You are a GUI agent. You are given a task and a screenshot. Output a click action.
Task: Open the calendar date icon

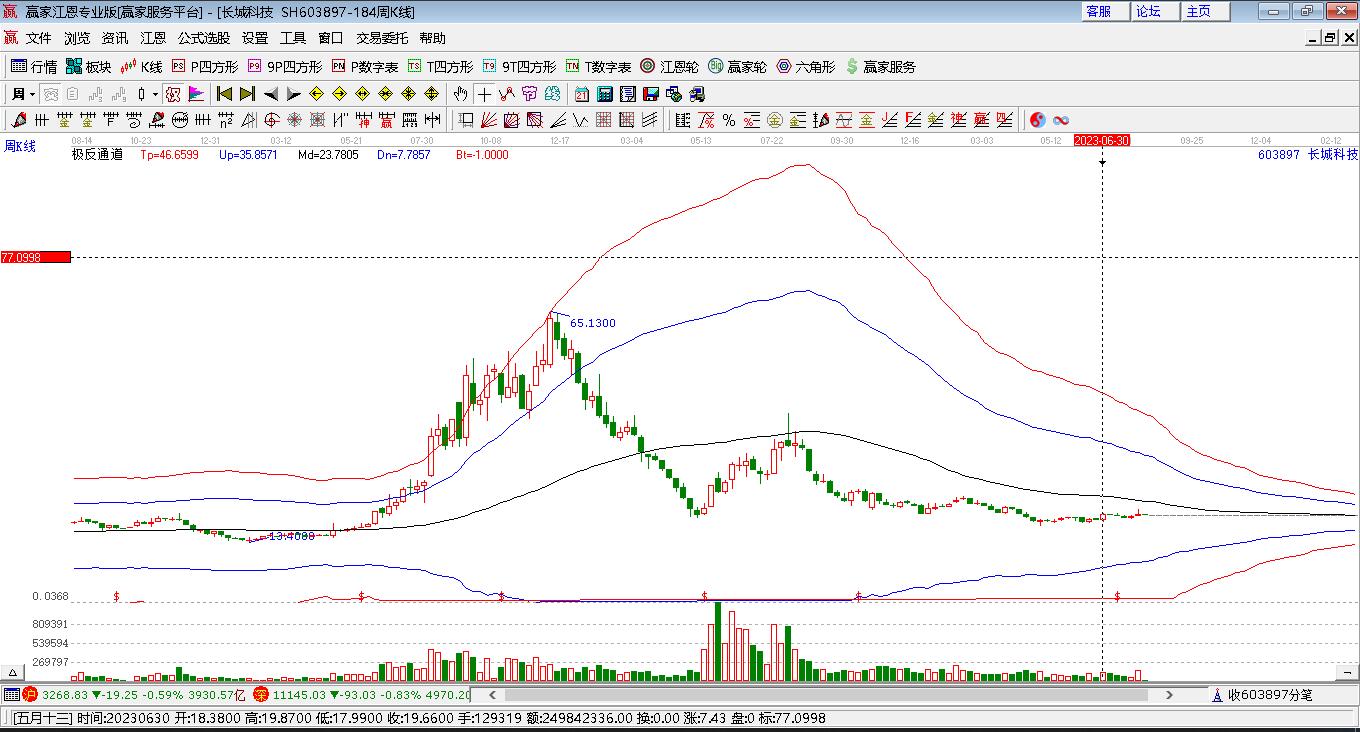[x=581, y=94]
